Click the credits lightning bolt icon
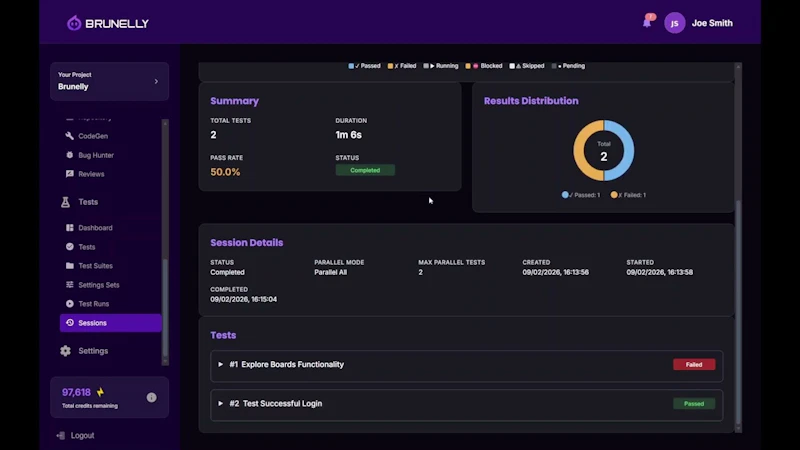 (x=100, y=392)
